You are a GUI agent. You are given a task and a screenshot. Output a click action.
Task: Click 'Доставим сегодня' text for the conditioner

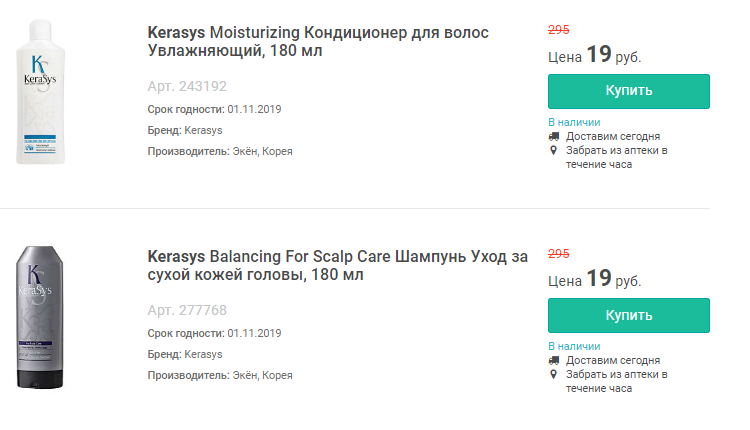tap(613, 136)
